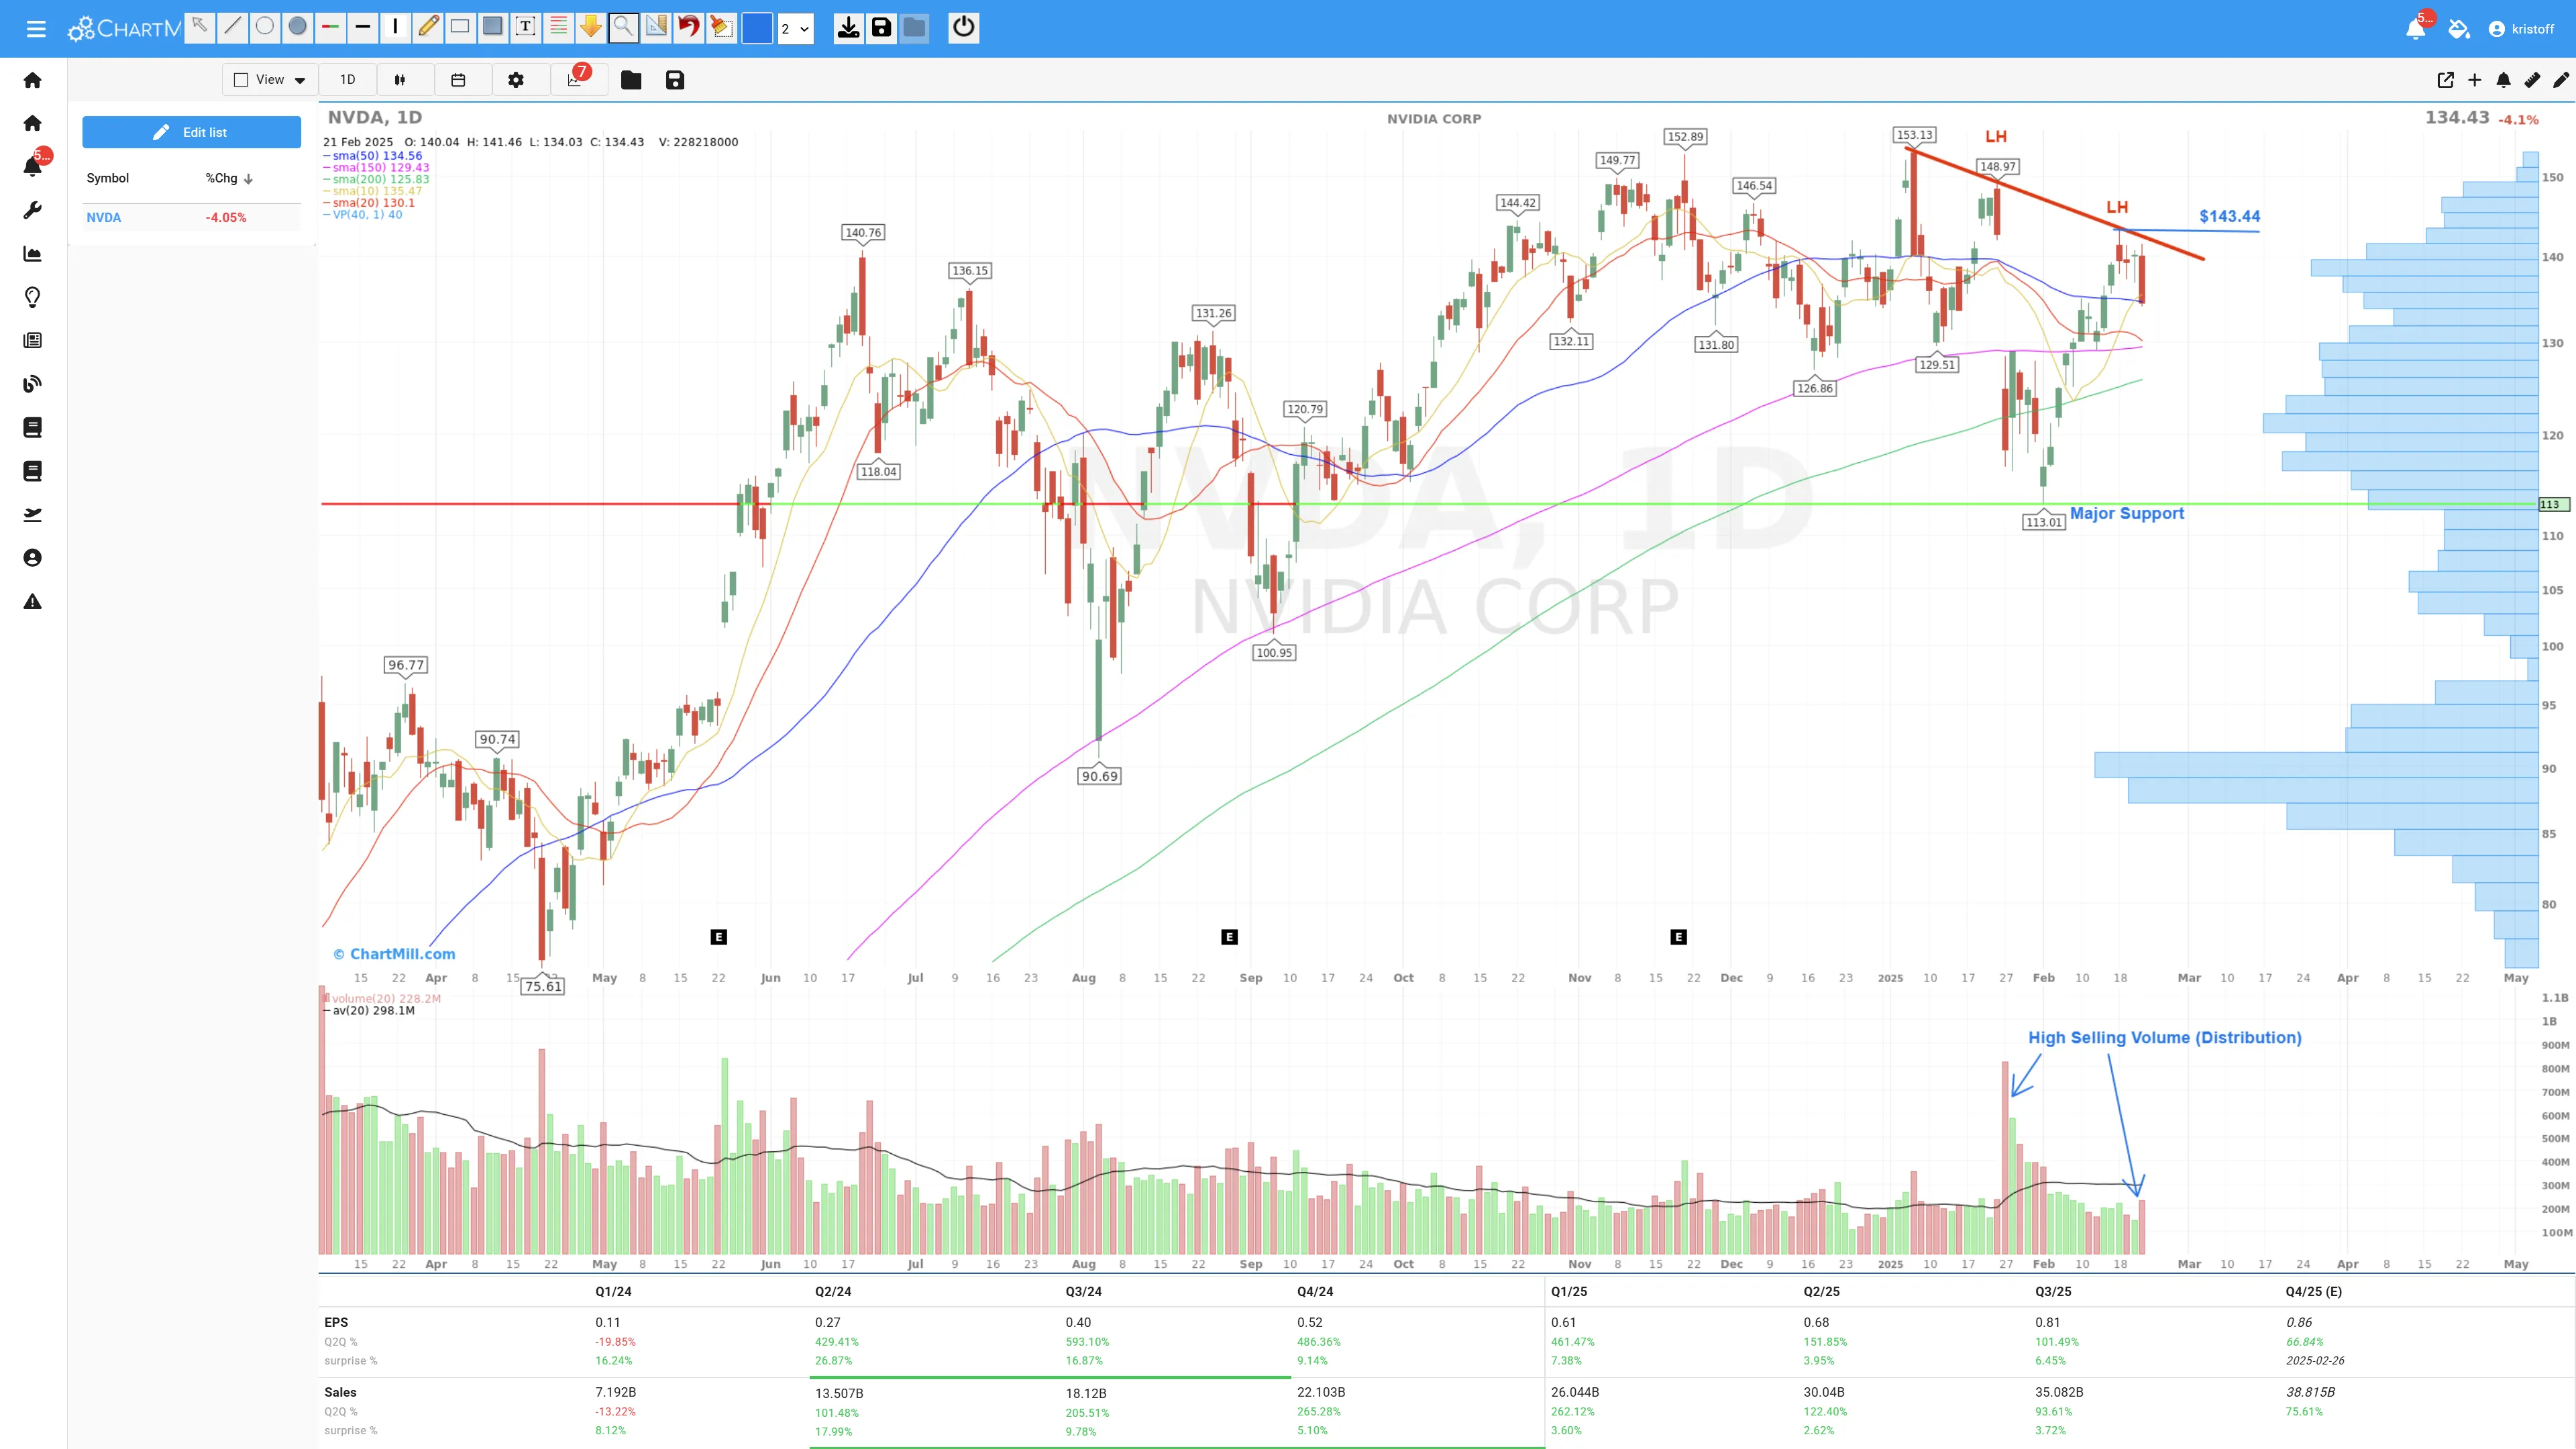
Task: Sort watchlist by Symbol column header
Action: pos(108,178)
